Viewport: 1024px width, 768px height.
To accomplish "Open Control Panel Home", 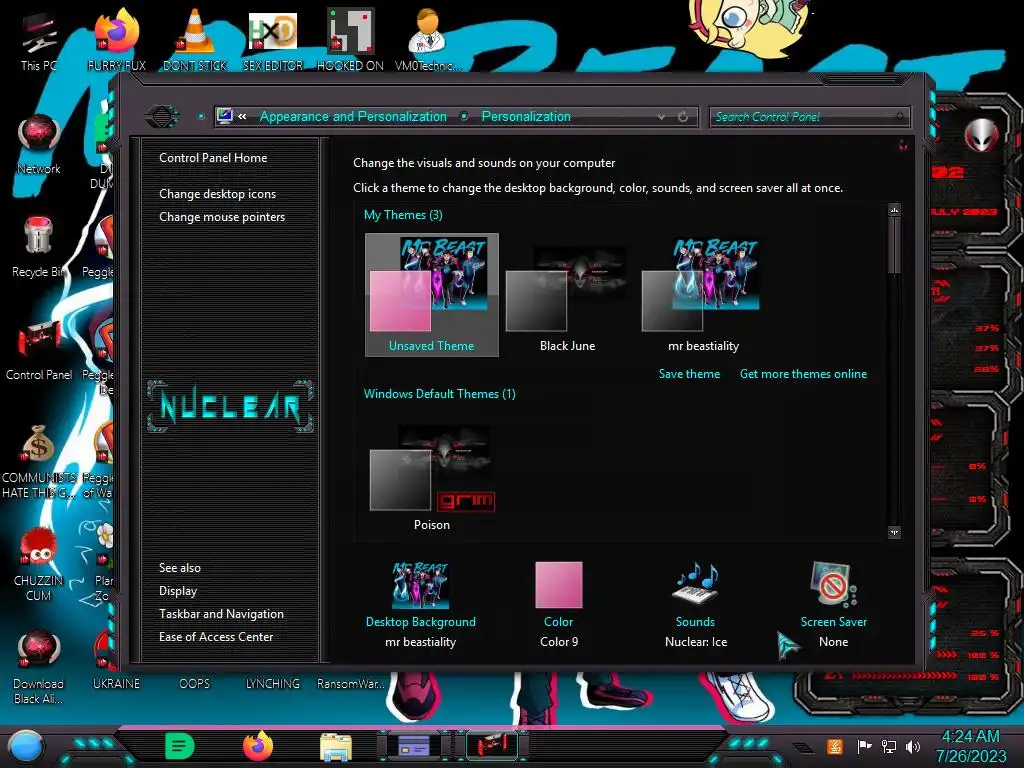I will tap(213, 158).
